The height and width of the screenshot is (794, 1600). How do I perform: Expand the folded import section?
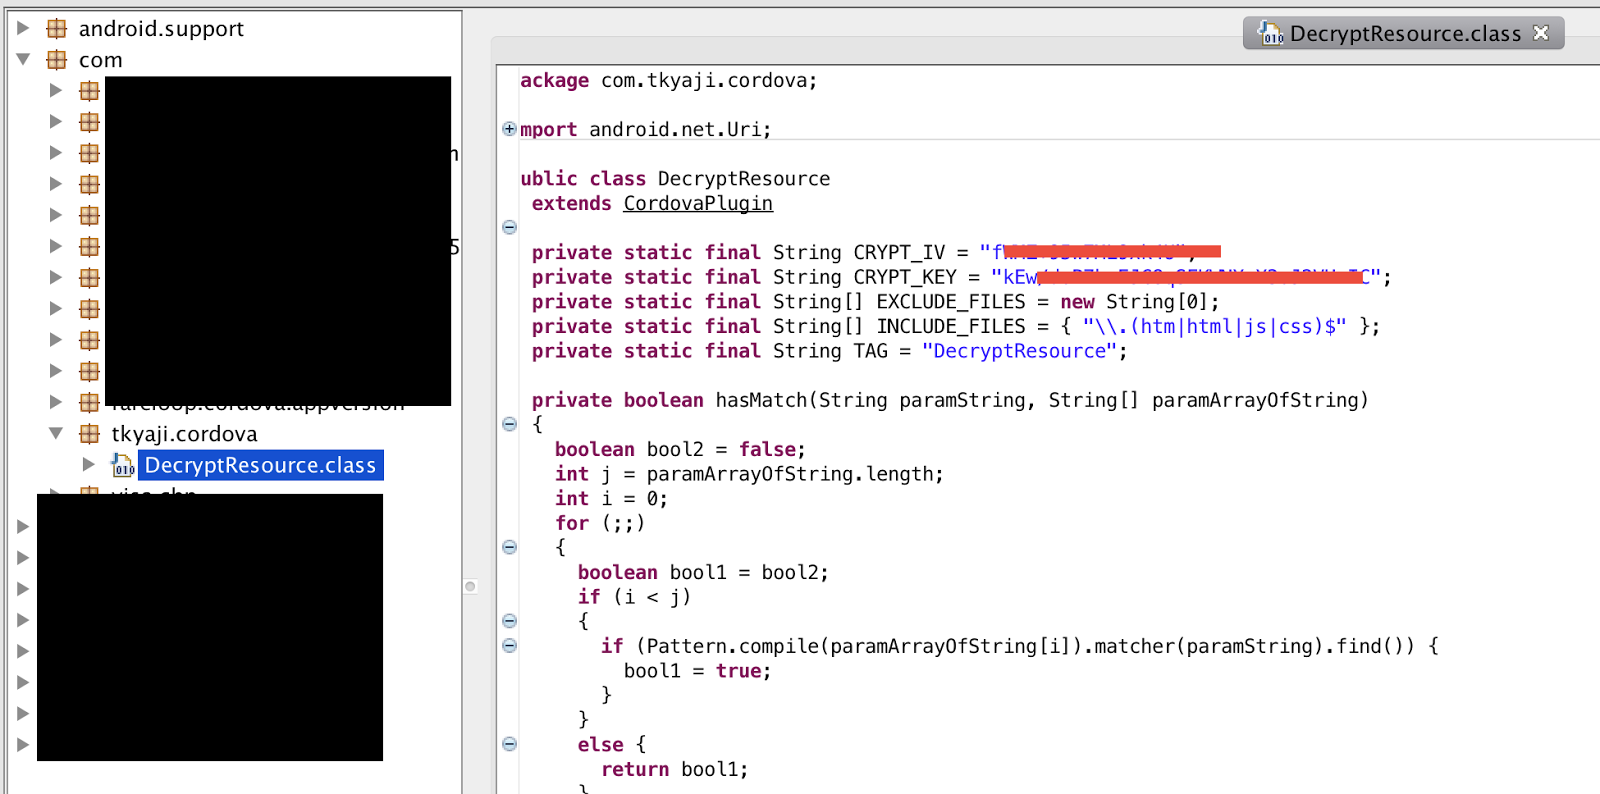509,129
